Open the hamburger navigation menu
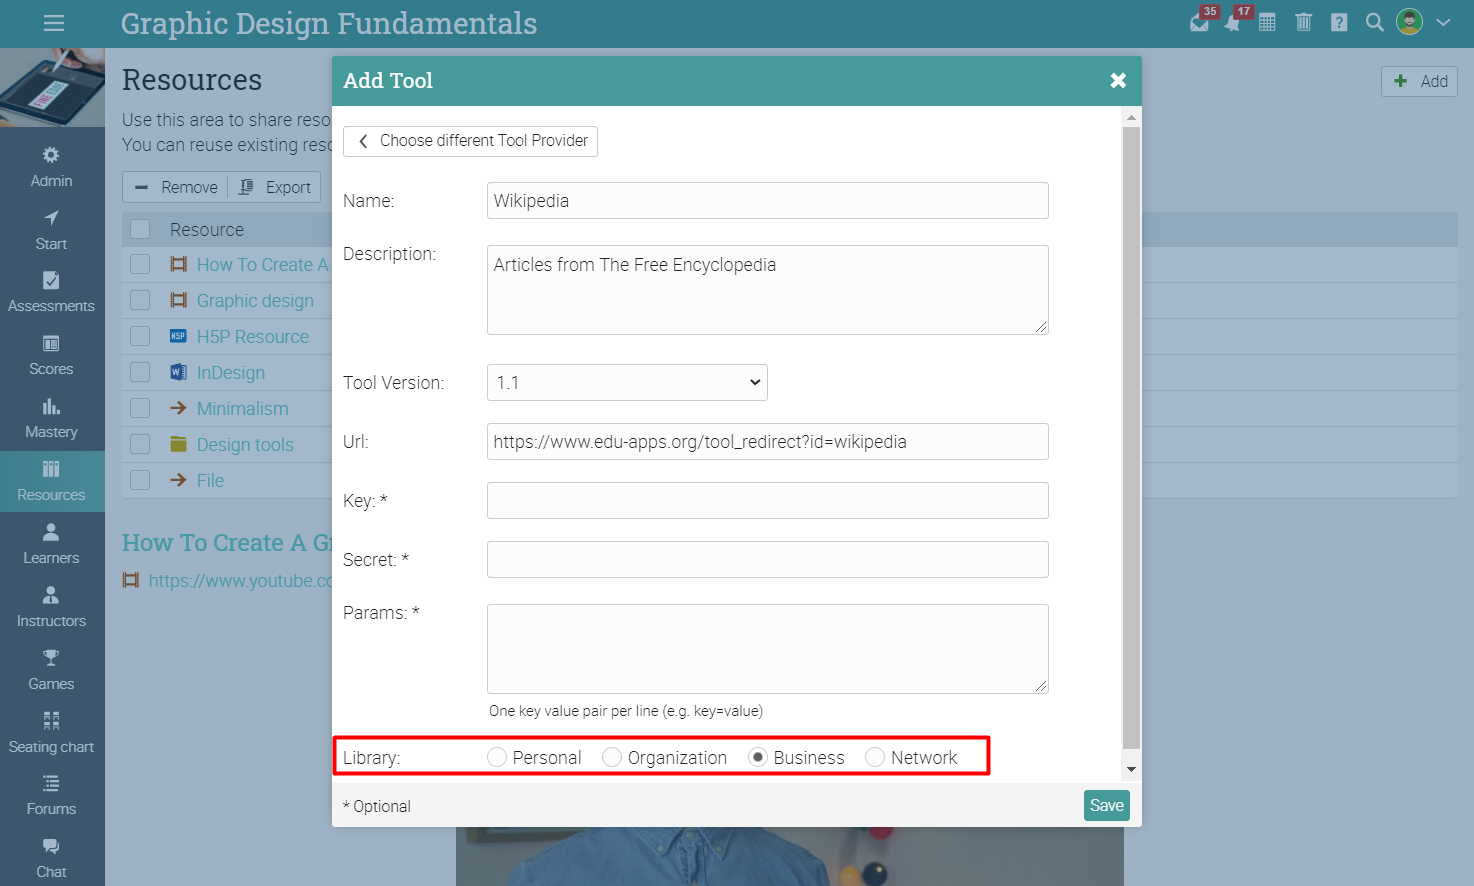This screenshot has height=886, width=1474. (54, 23)
